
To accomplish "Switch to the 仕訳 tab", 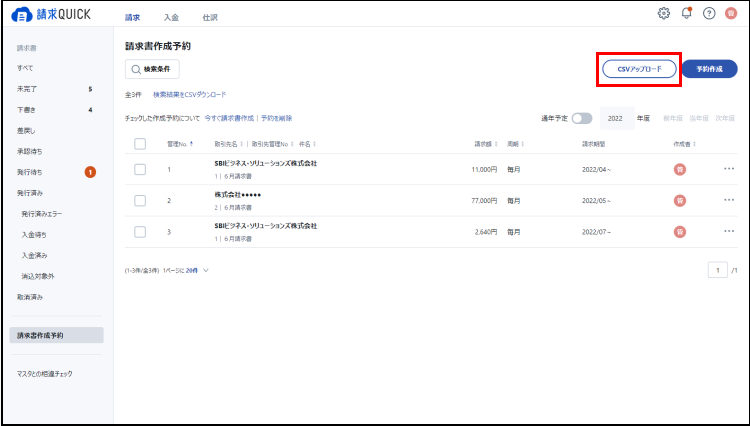I will pyautogui.click(x=210, y=18).
